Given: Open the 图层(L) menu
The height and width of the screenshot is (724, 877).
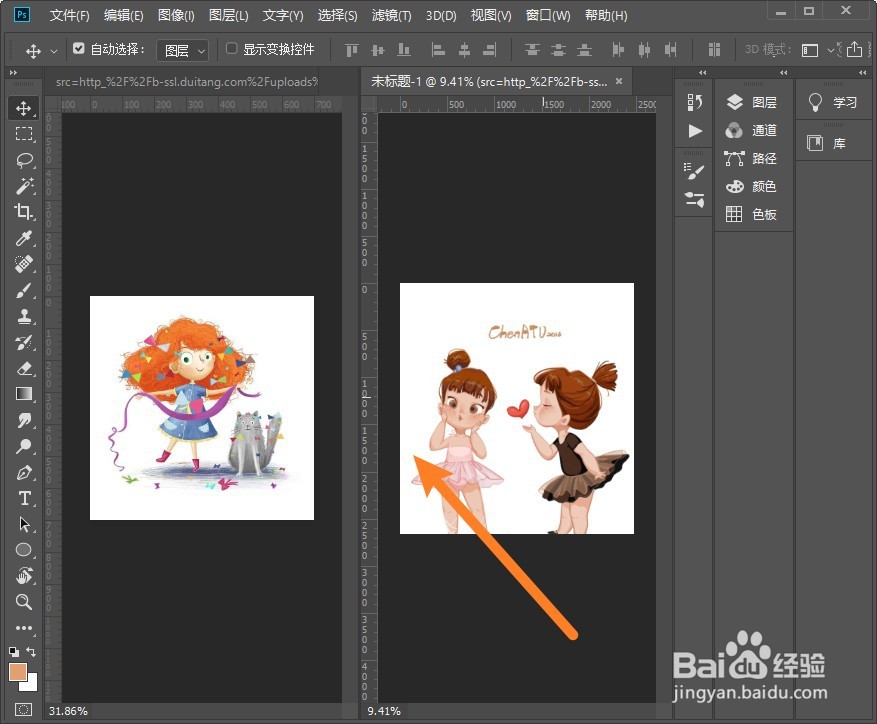Looking at the screenshot, I should tap(229, 16).
